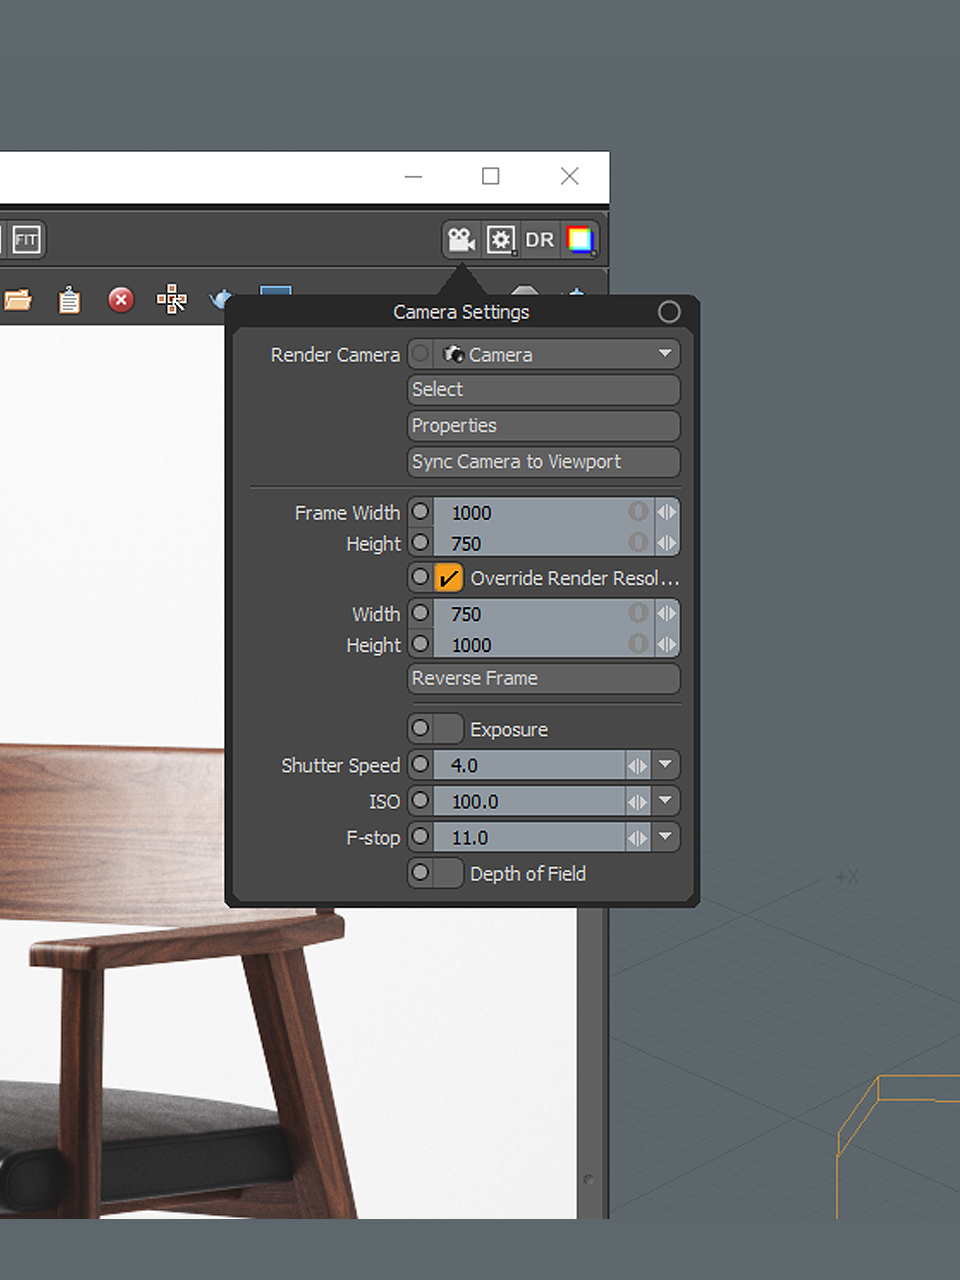The image size is (960, 1280).
Task: Click F-stop value 11.0
Action: coord(530,837)
